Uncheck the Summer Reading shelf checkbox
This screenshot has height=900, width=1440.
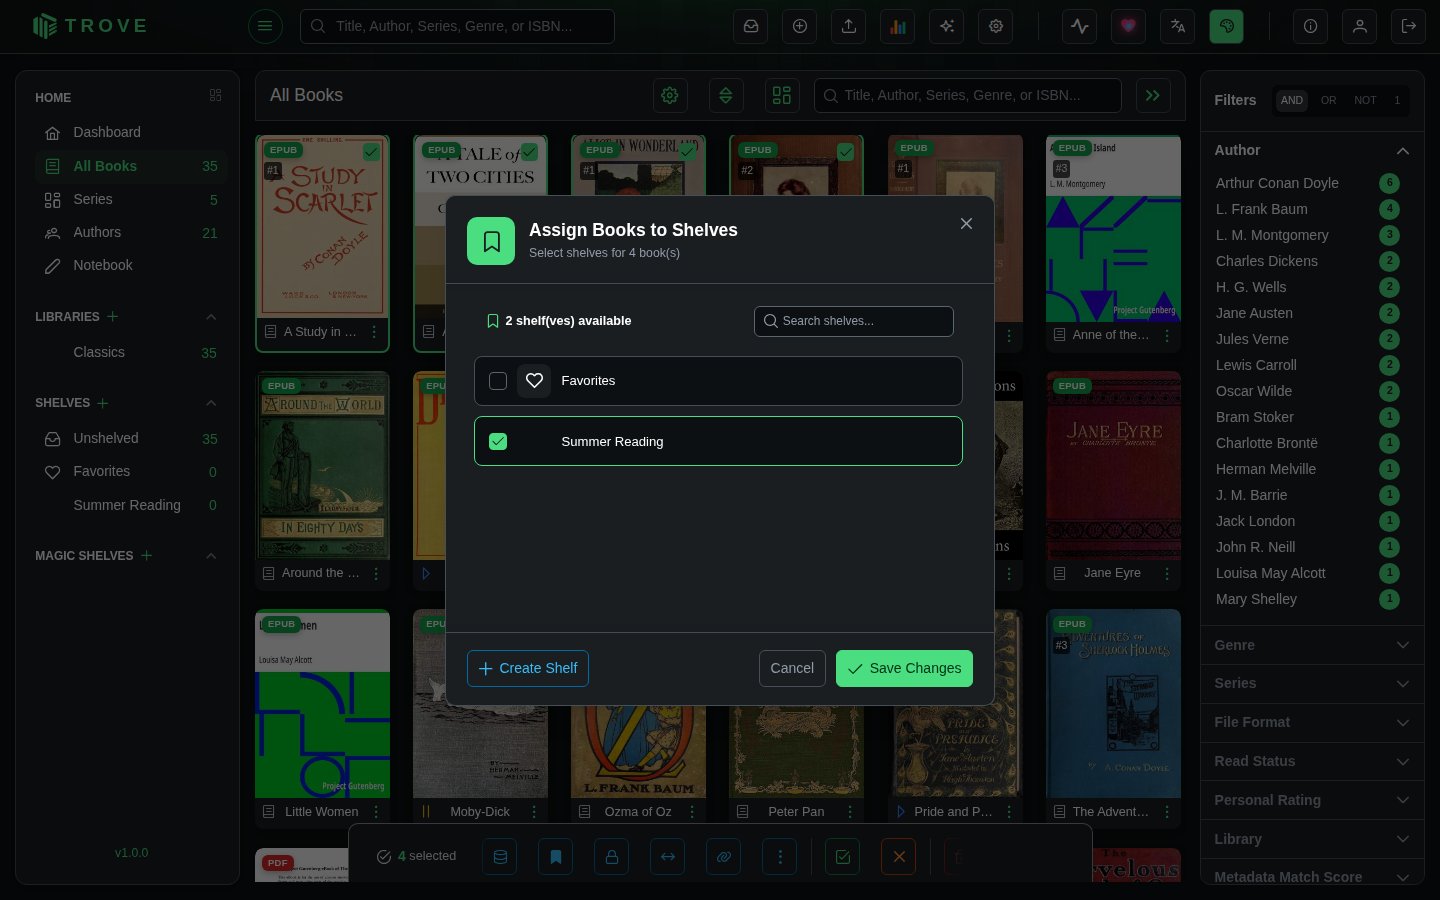(x=498, y=441)
